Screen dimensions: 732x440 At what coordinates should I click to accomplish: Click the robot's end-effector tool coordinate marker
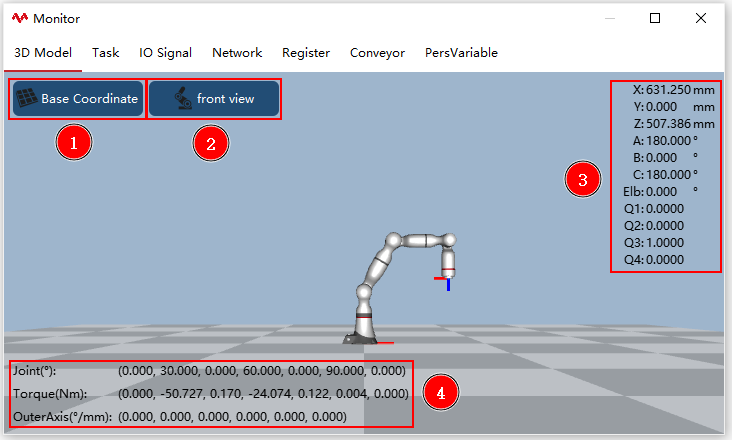tap(444, 283)
